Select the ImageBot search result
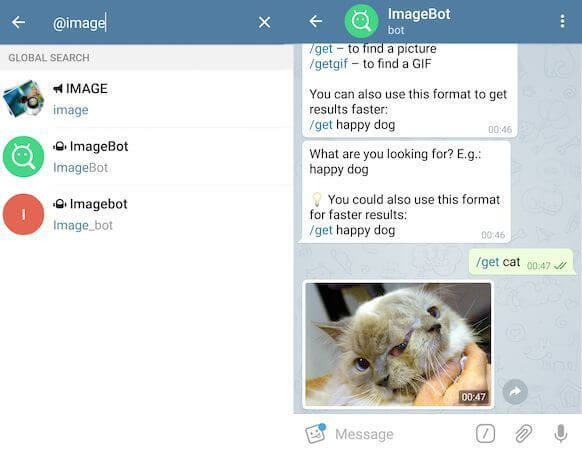Image resolution: width=582 pixels, height=450 pixels. (146, 157)
